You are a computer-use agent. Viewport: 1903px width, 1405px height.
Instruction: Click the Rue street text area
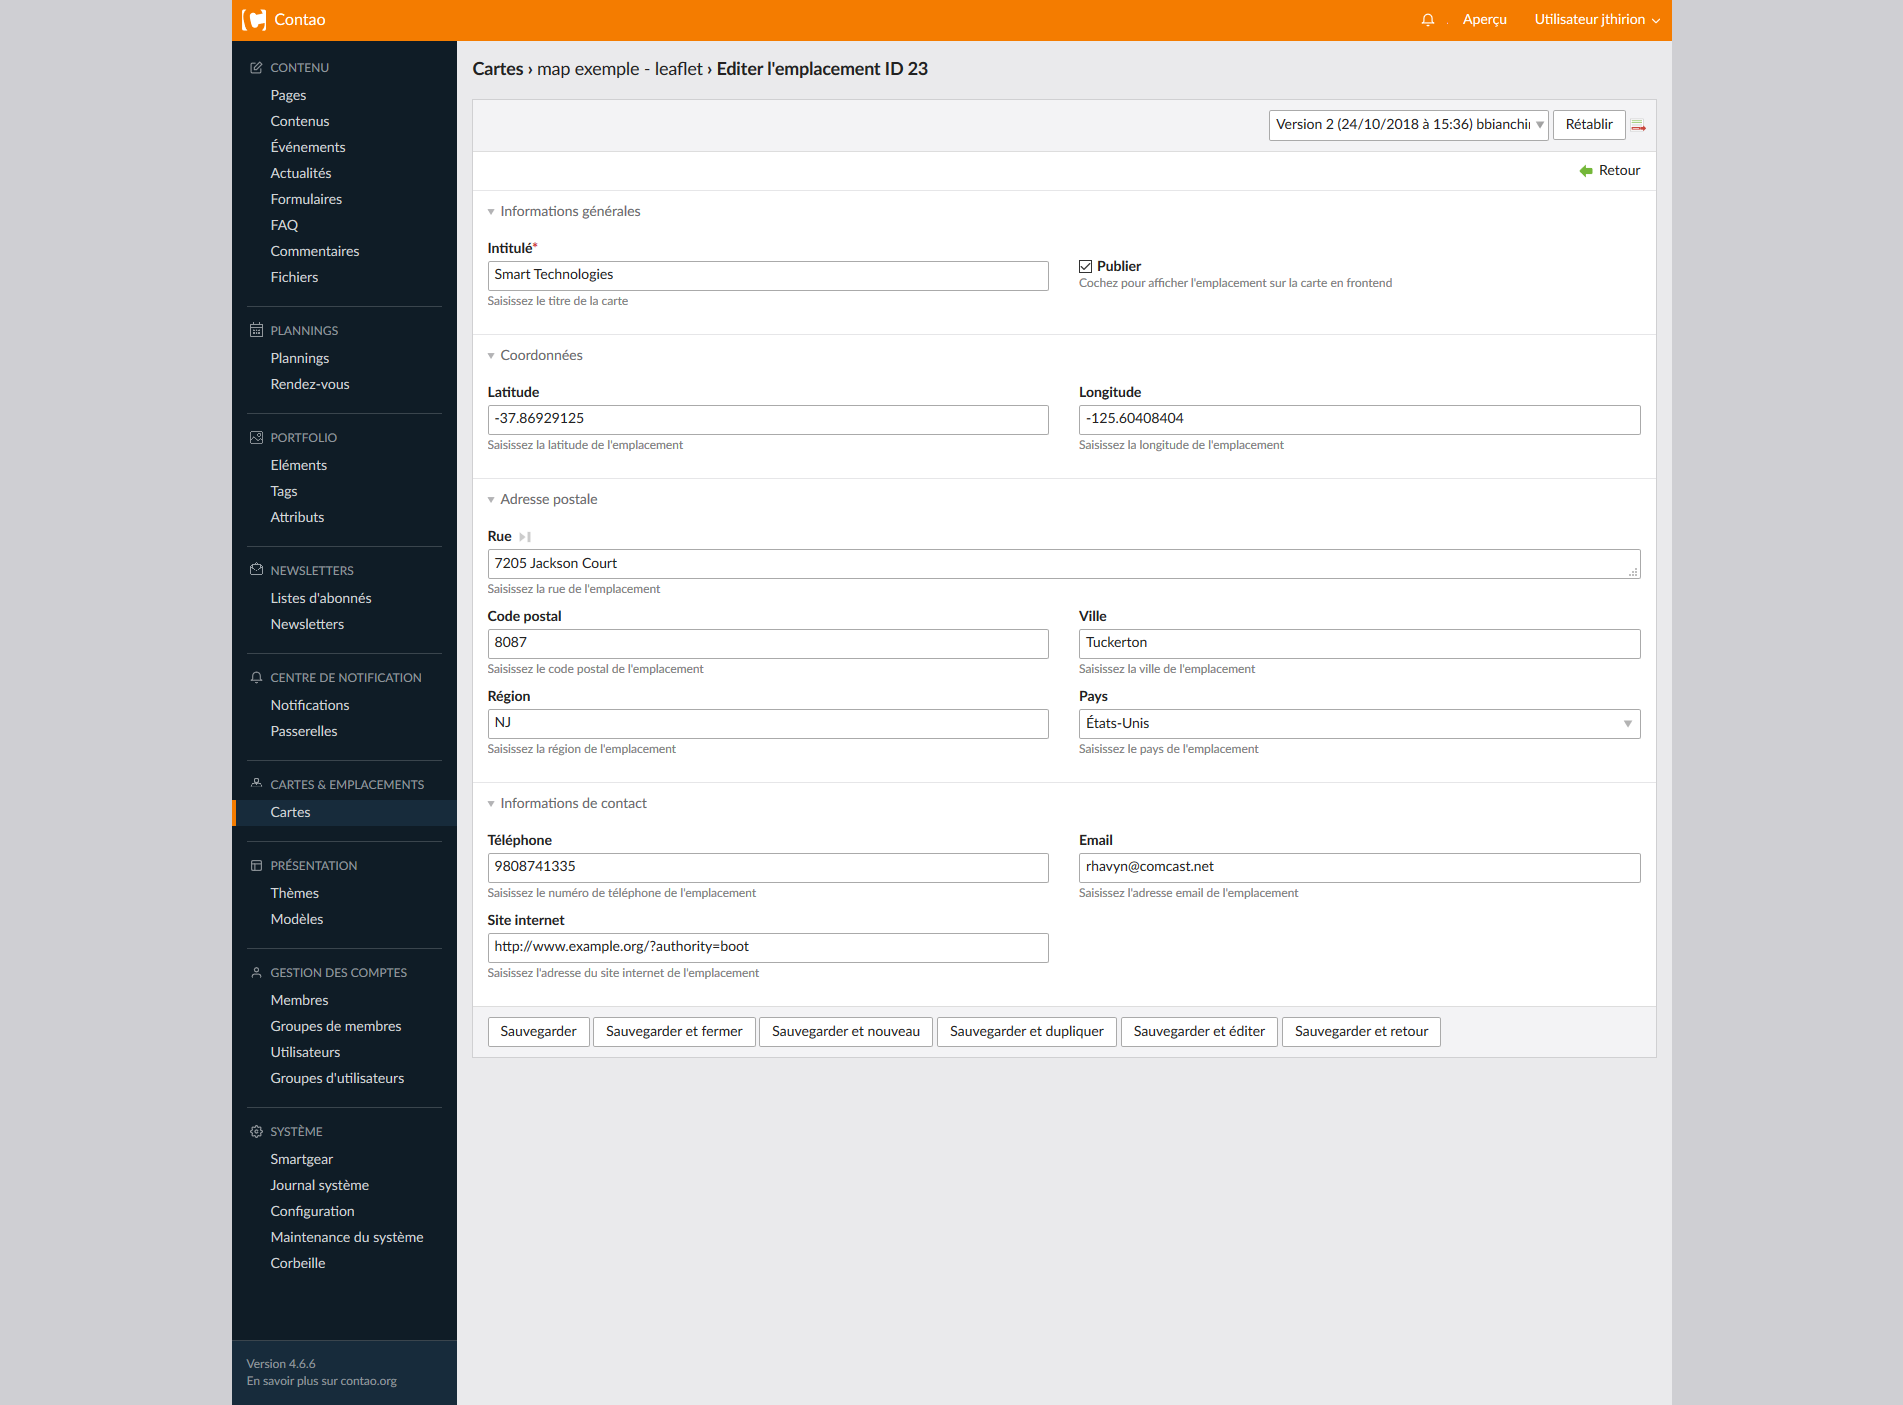point(1064,564)
